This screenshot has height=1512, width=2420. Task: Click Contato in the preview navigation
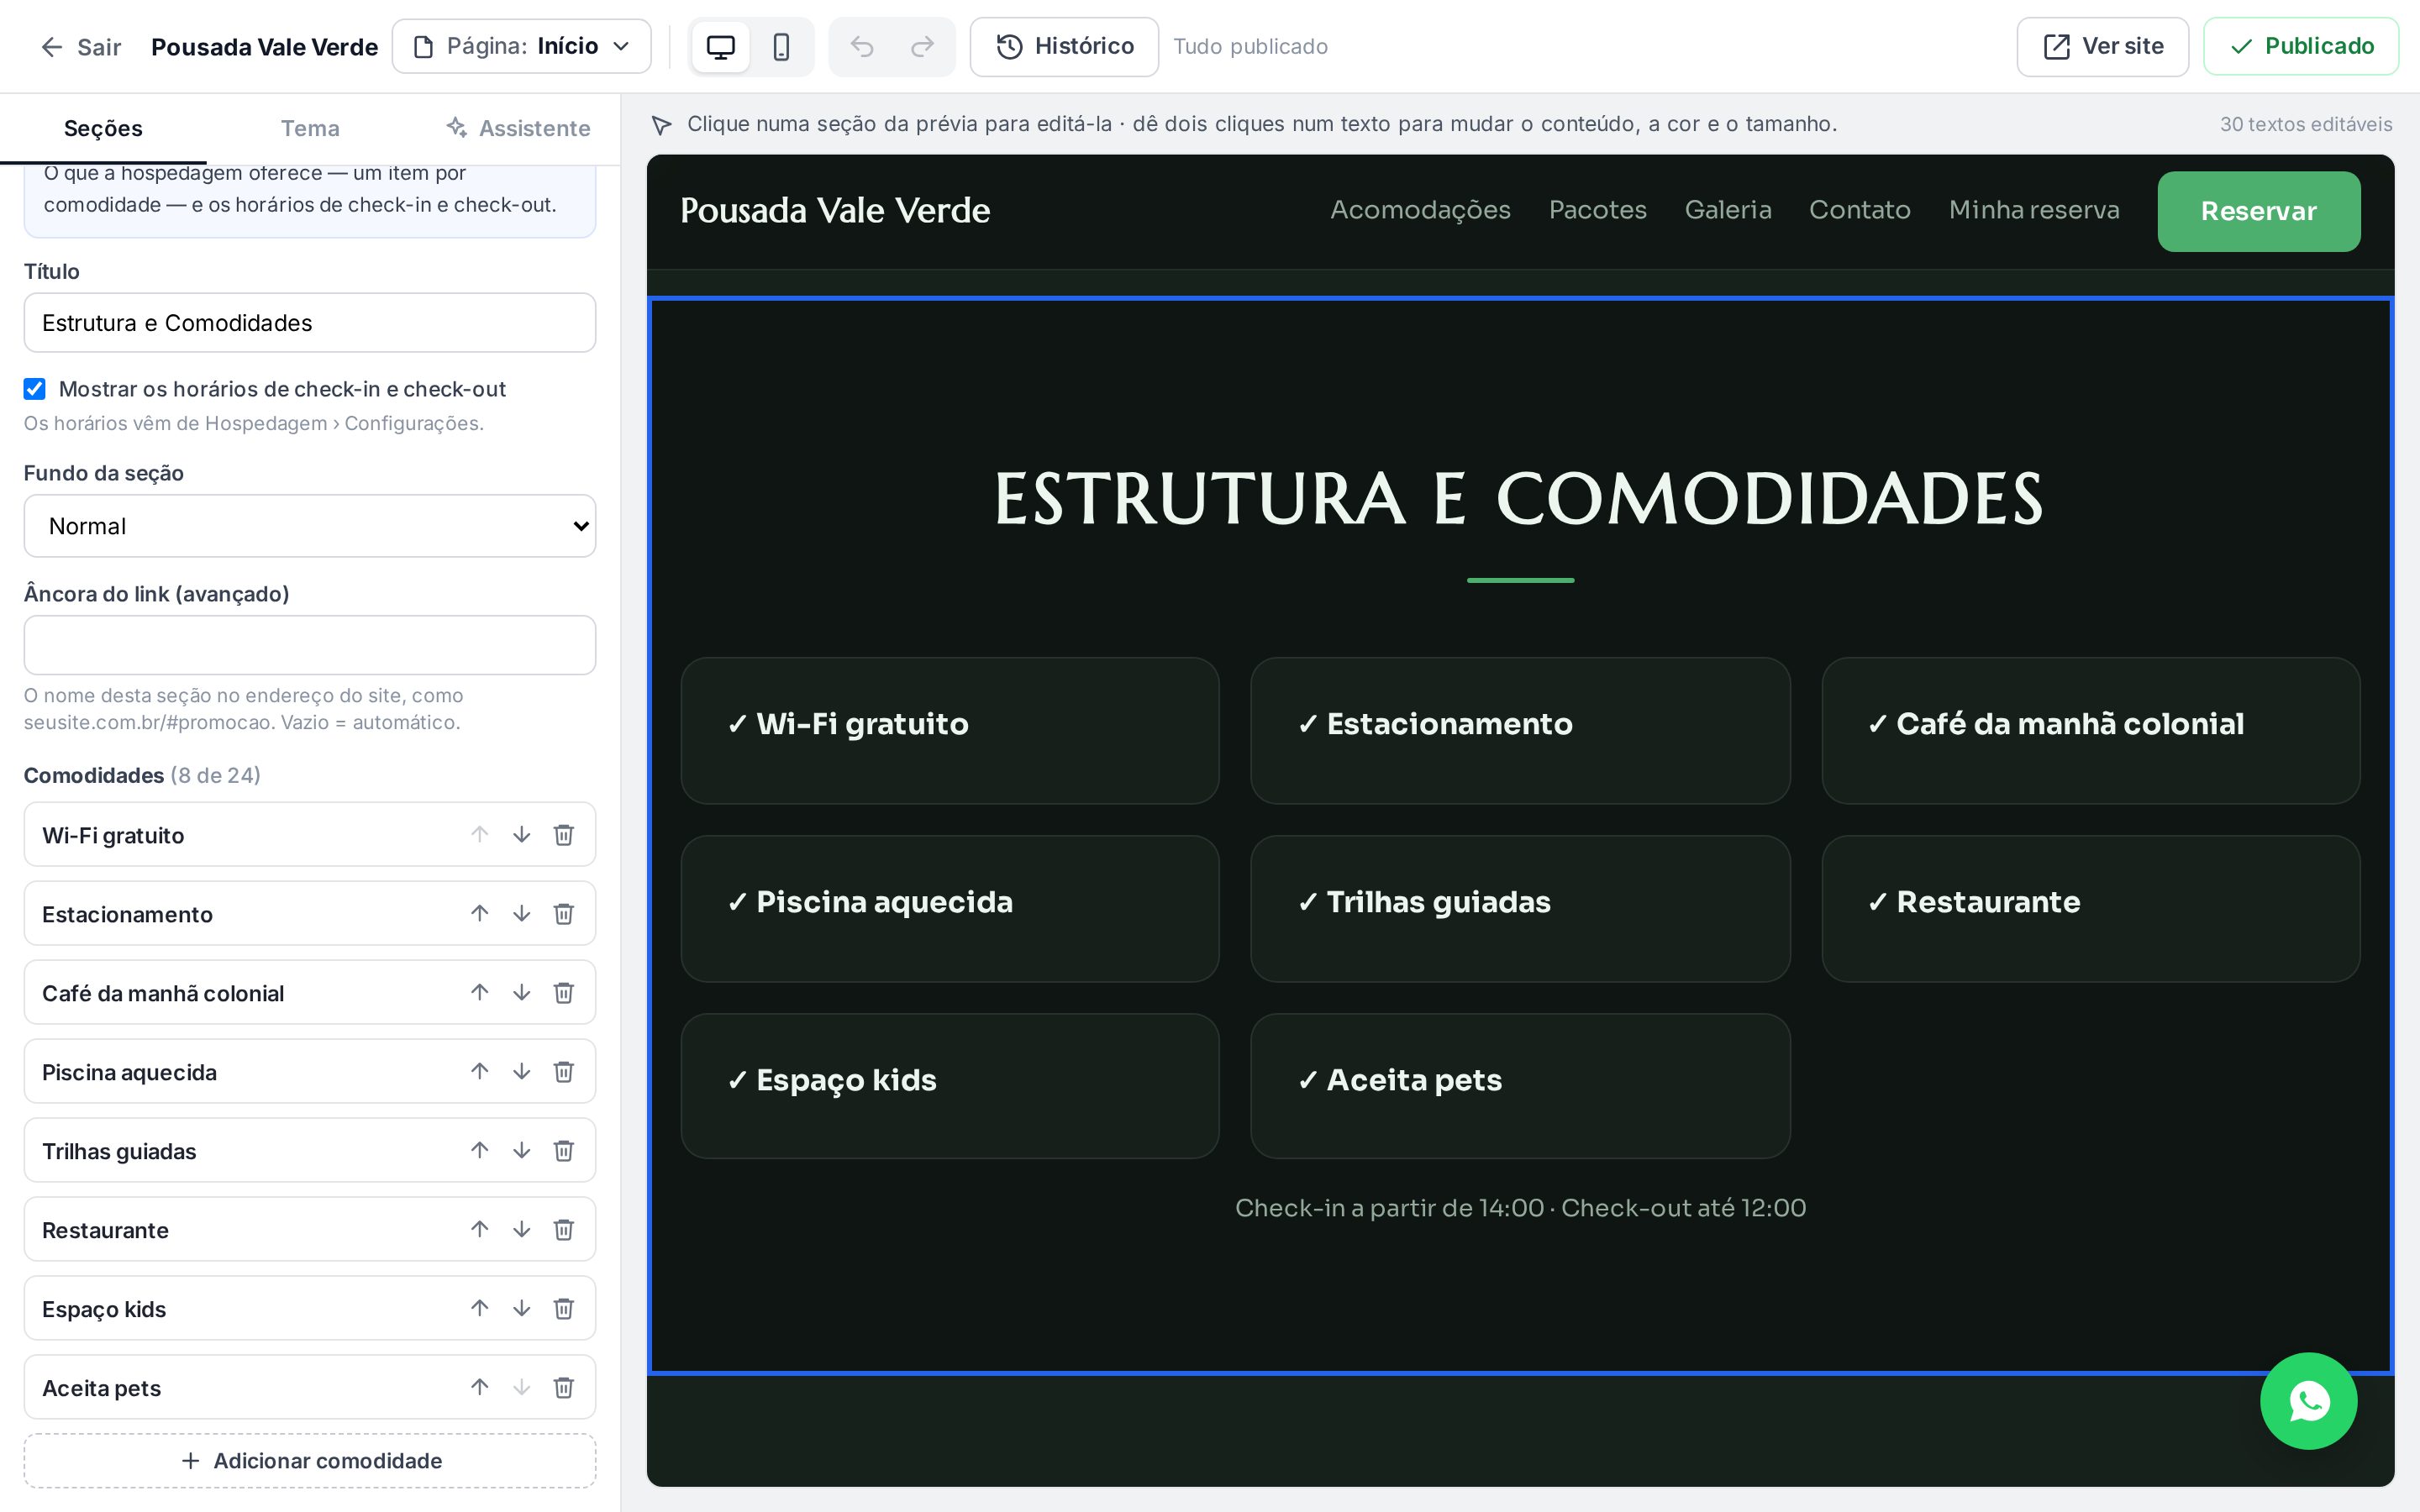pyautogui.click(x=1860, y=210)
